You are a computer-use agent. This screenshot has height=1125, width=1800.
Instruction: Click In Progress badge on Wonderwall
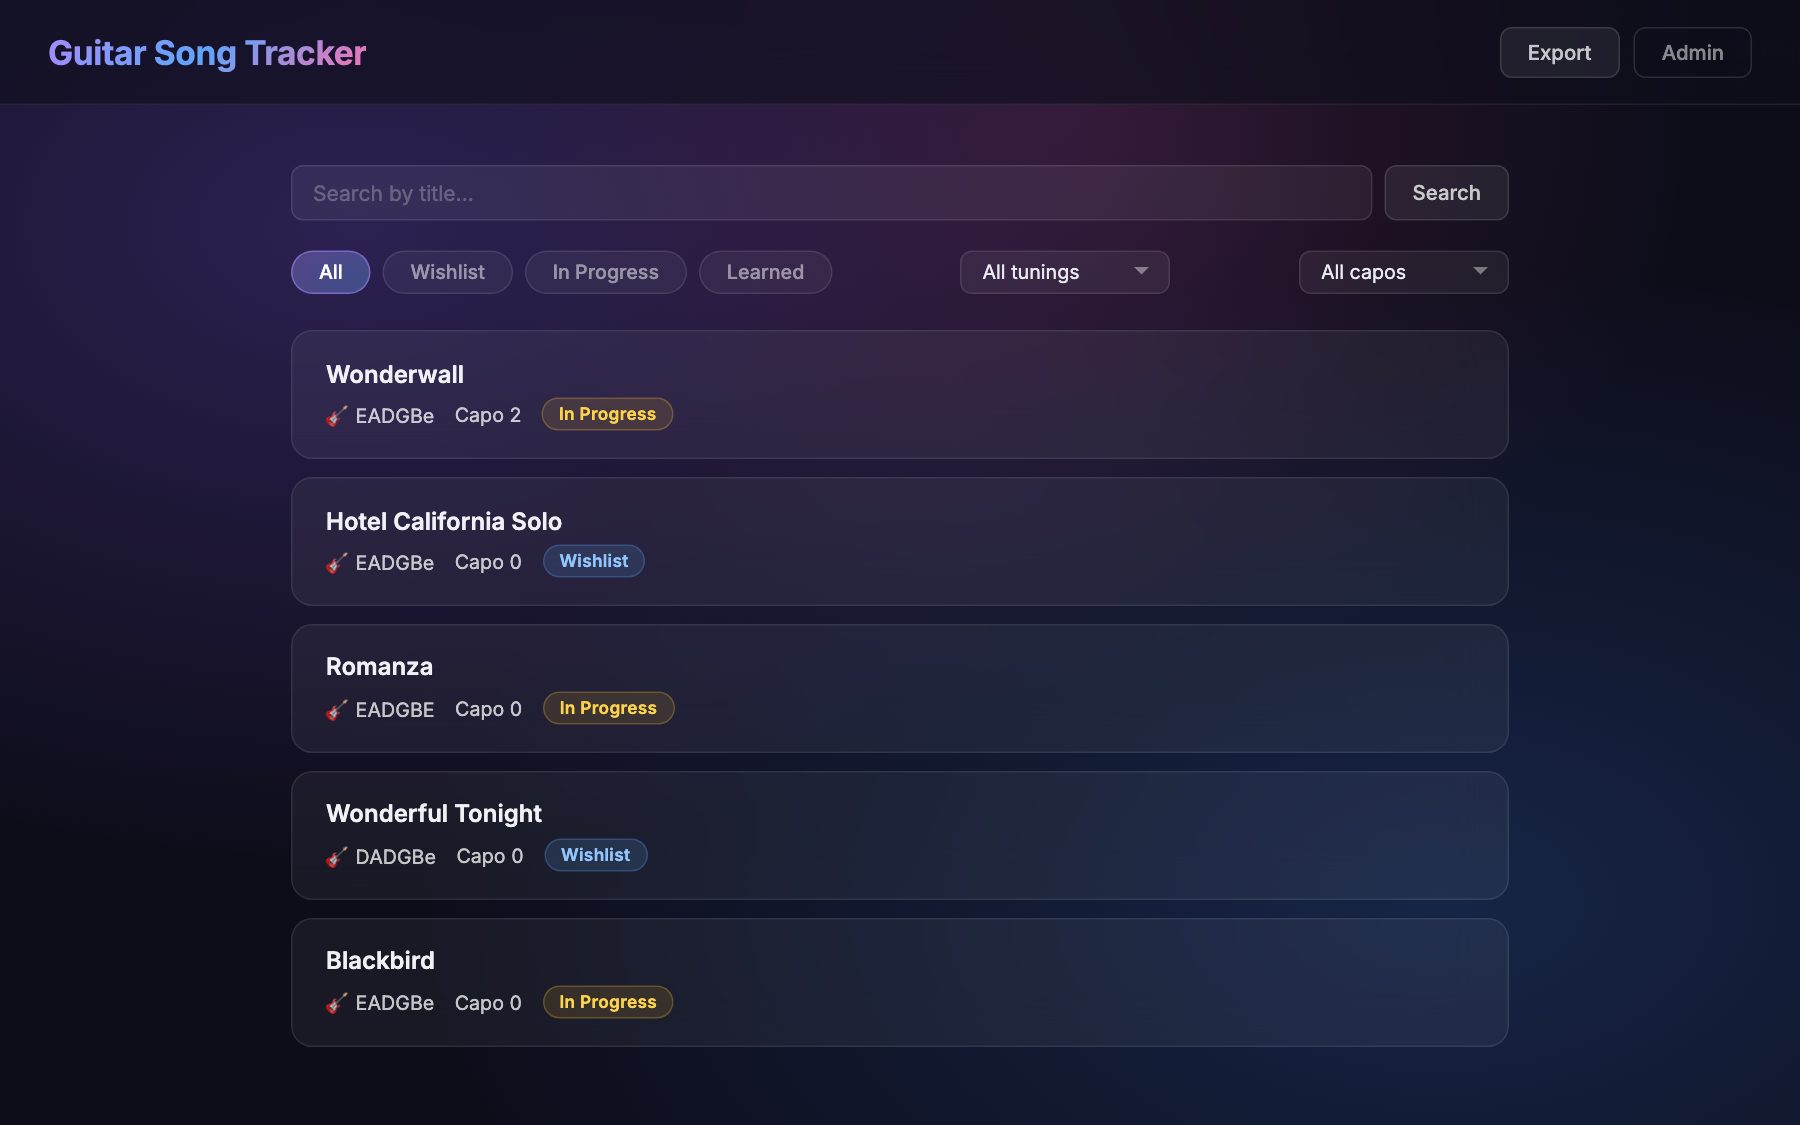click(607, 414)
